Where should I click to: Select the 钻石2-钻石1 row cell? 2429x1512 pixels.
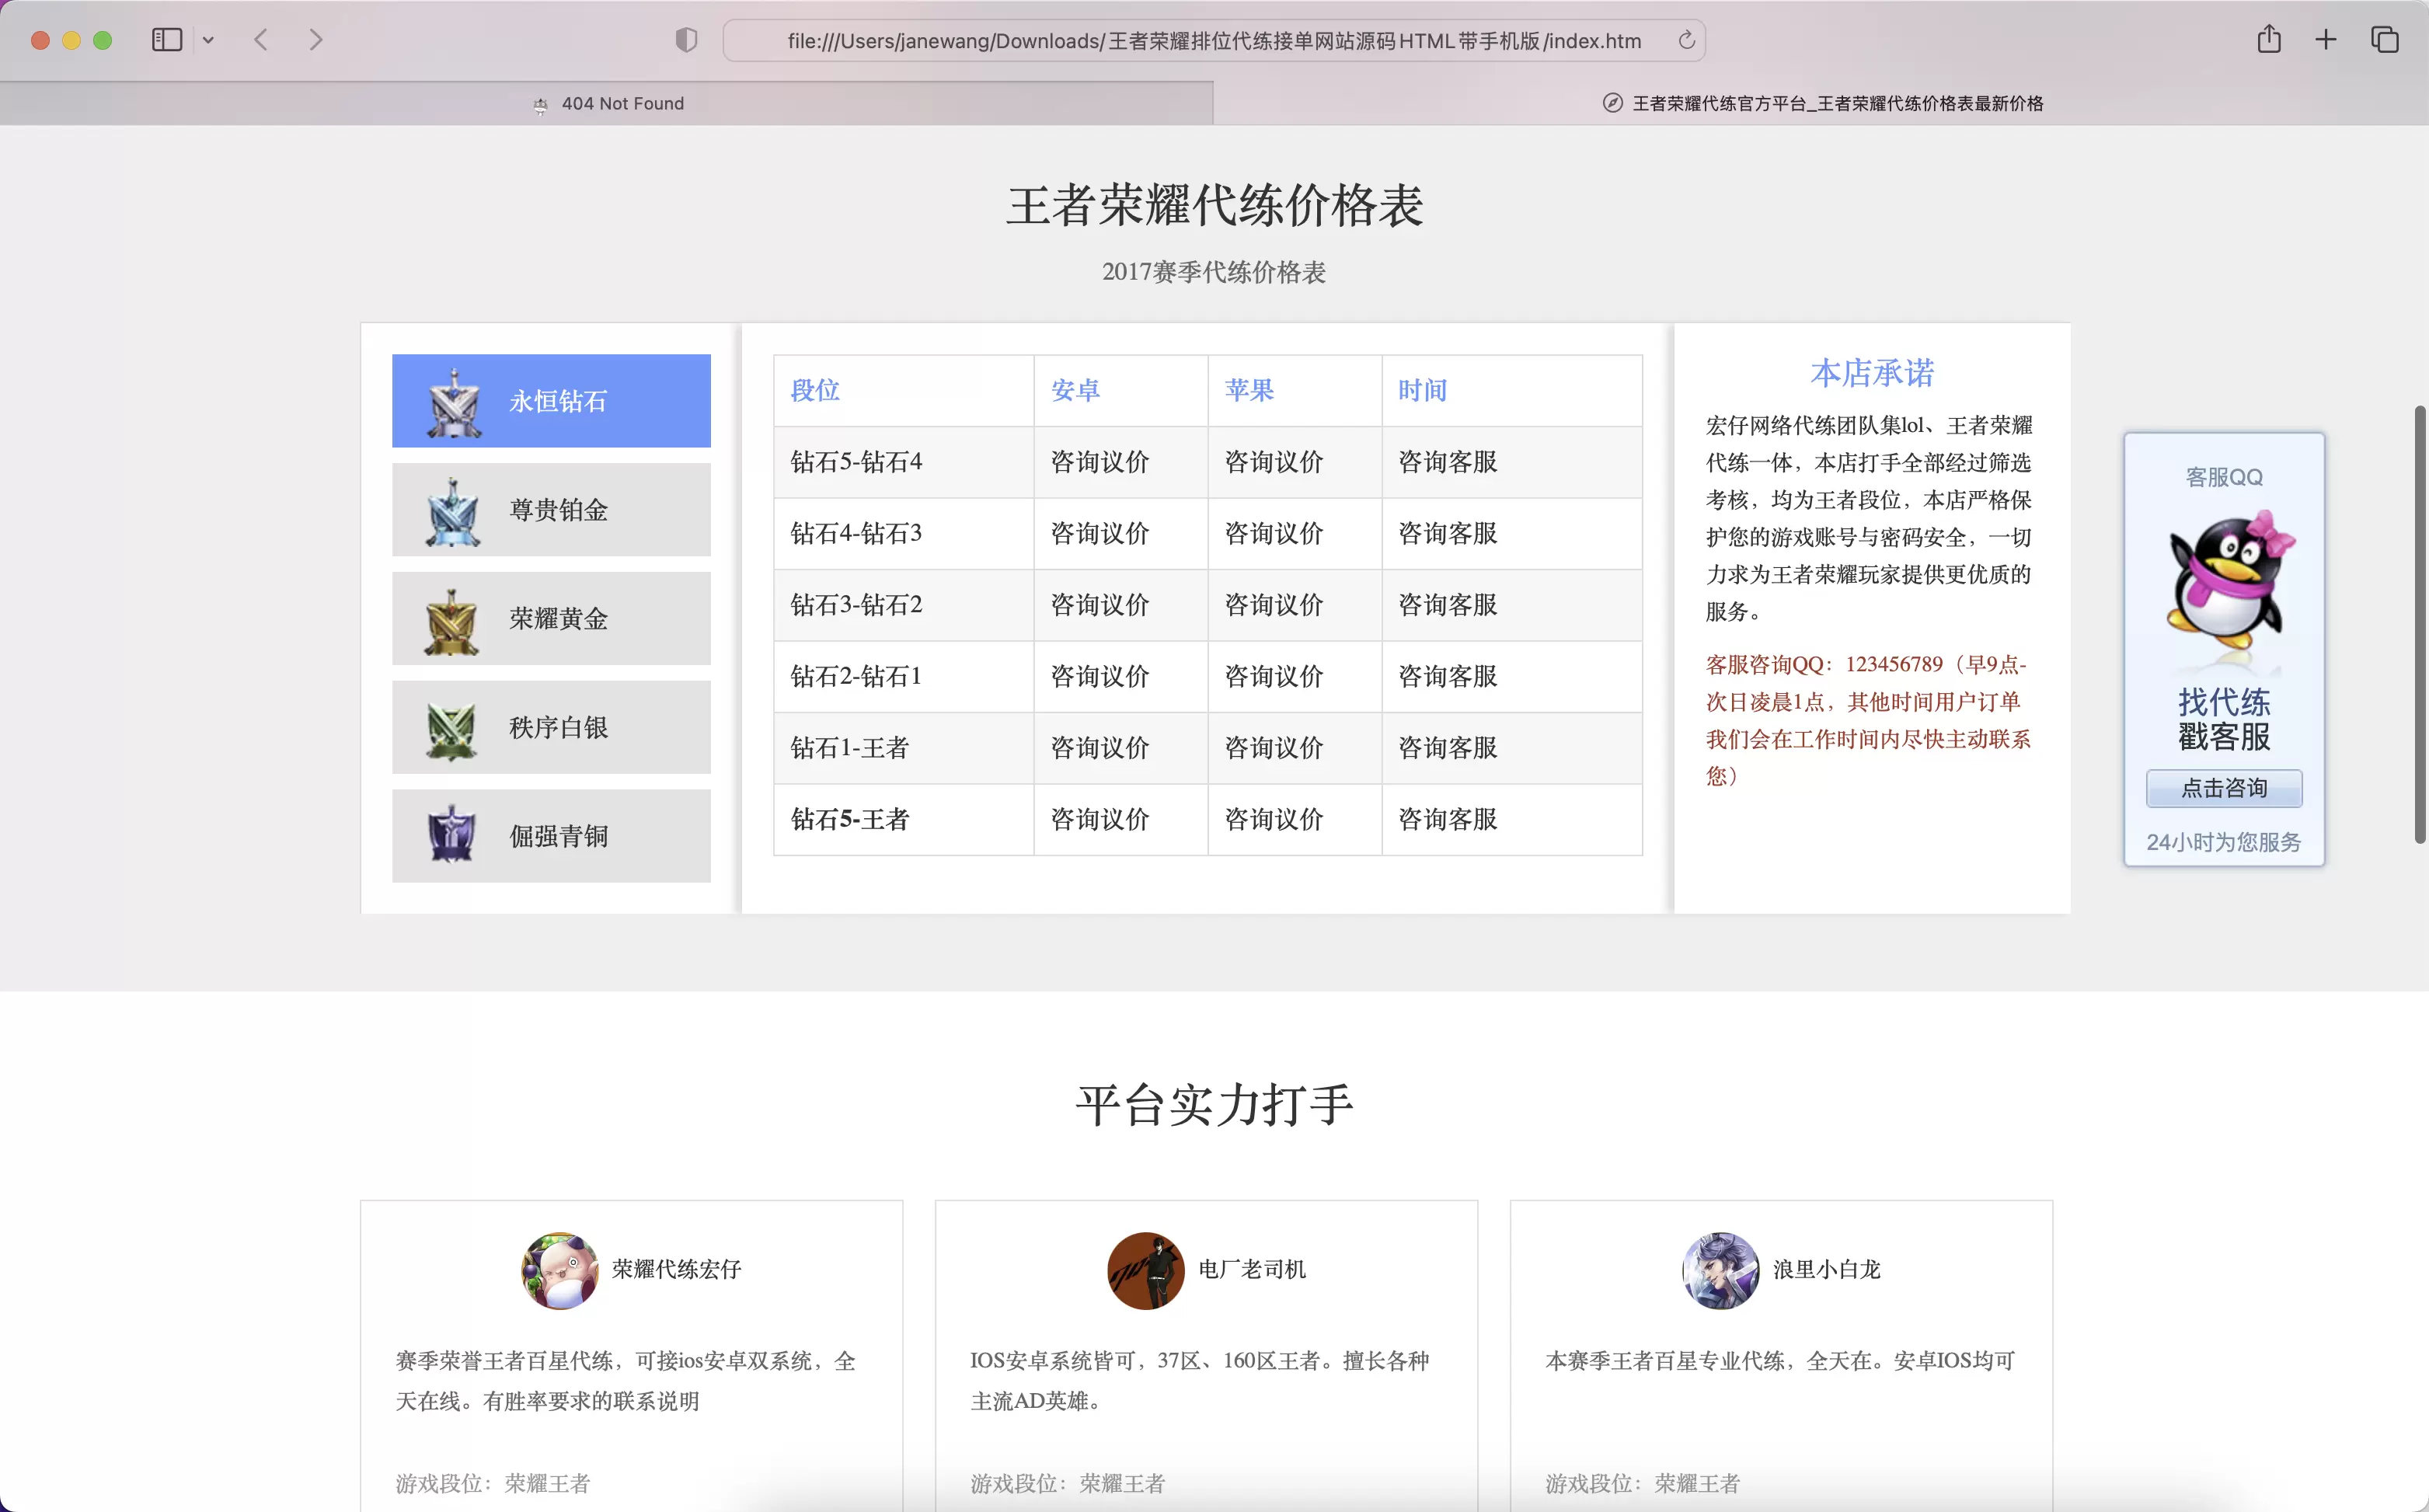903,677
